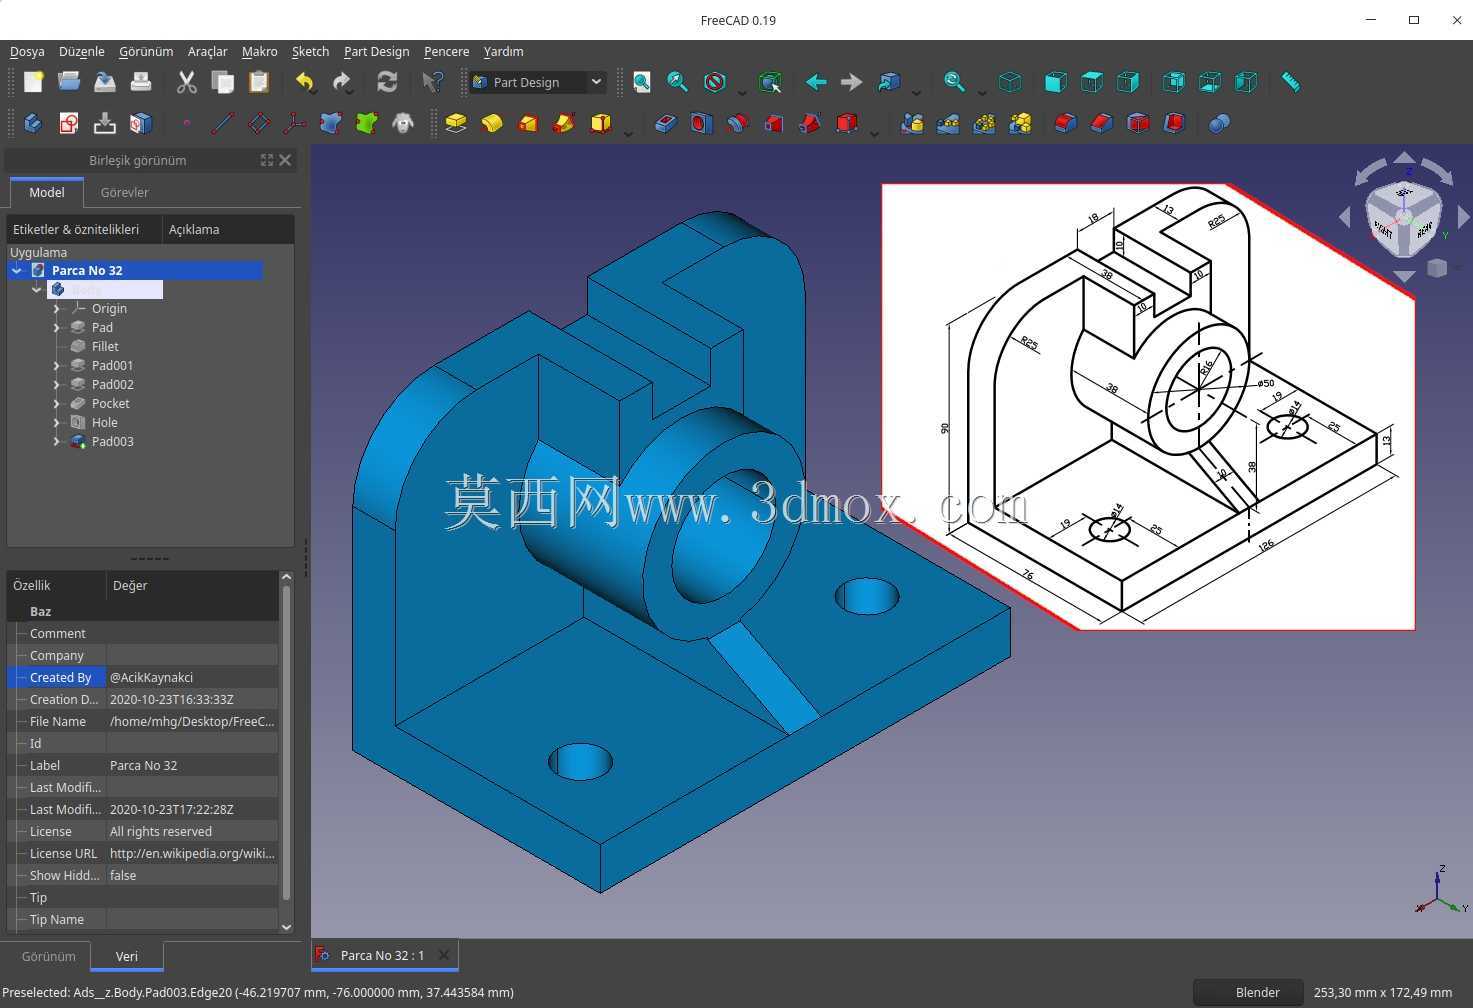The width and height of the screenshot is (1473, 1008).
Task: Close the Parca No 32 : 1 document tab
Action: click(x=443, y=955)
